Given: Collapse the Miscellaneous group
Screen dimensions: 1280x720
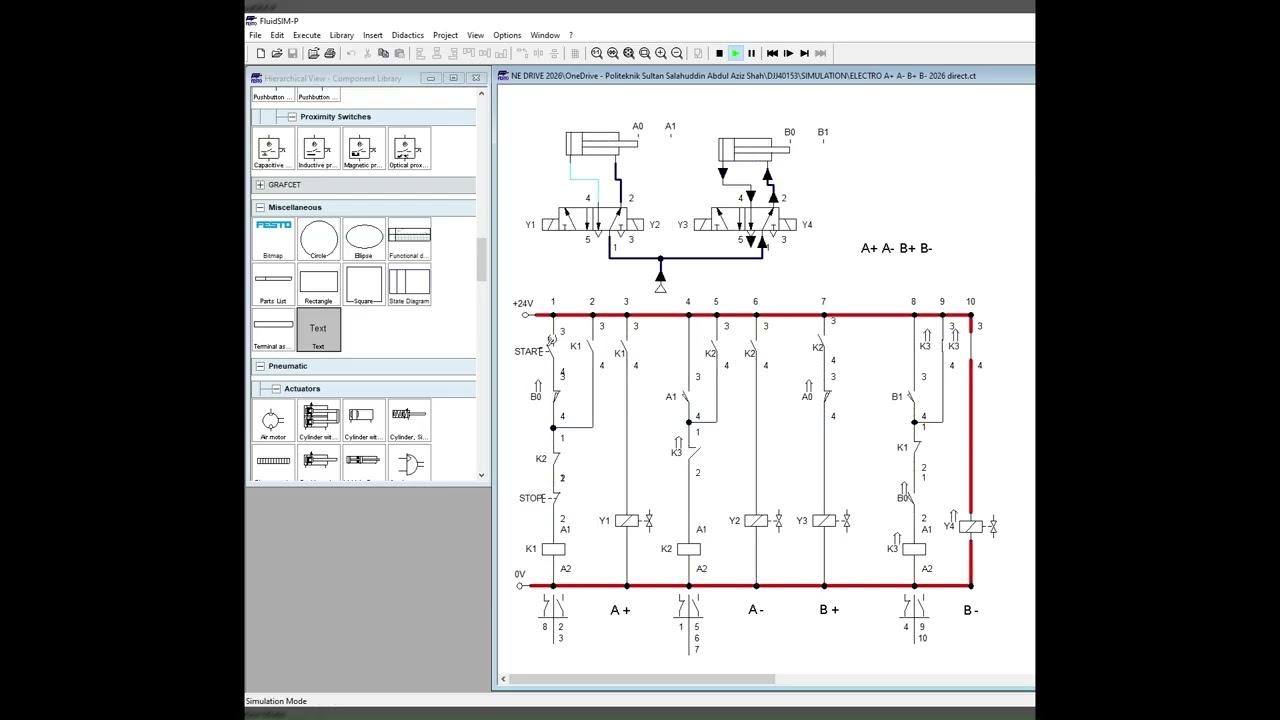Looking at the screenshot, I should 260,208.
